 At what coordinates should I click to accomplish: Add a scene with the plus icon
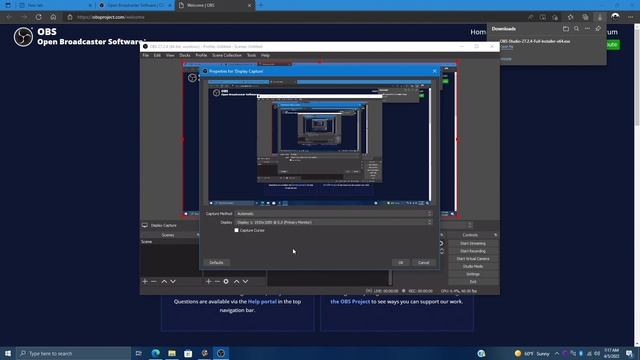click(144, 282)
